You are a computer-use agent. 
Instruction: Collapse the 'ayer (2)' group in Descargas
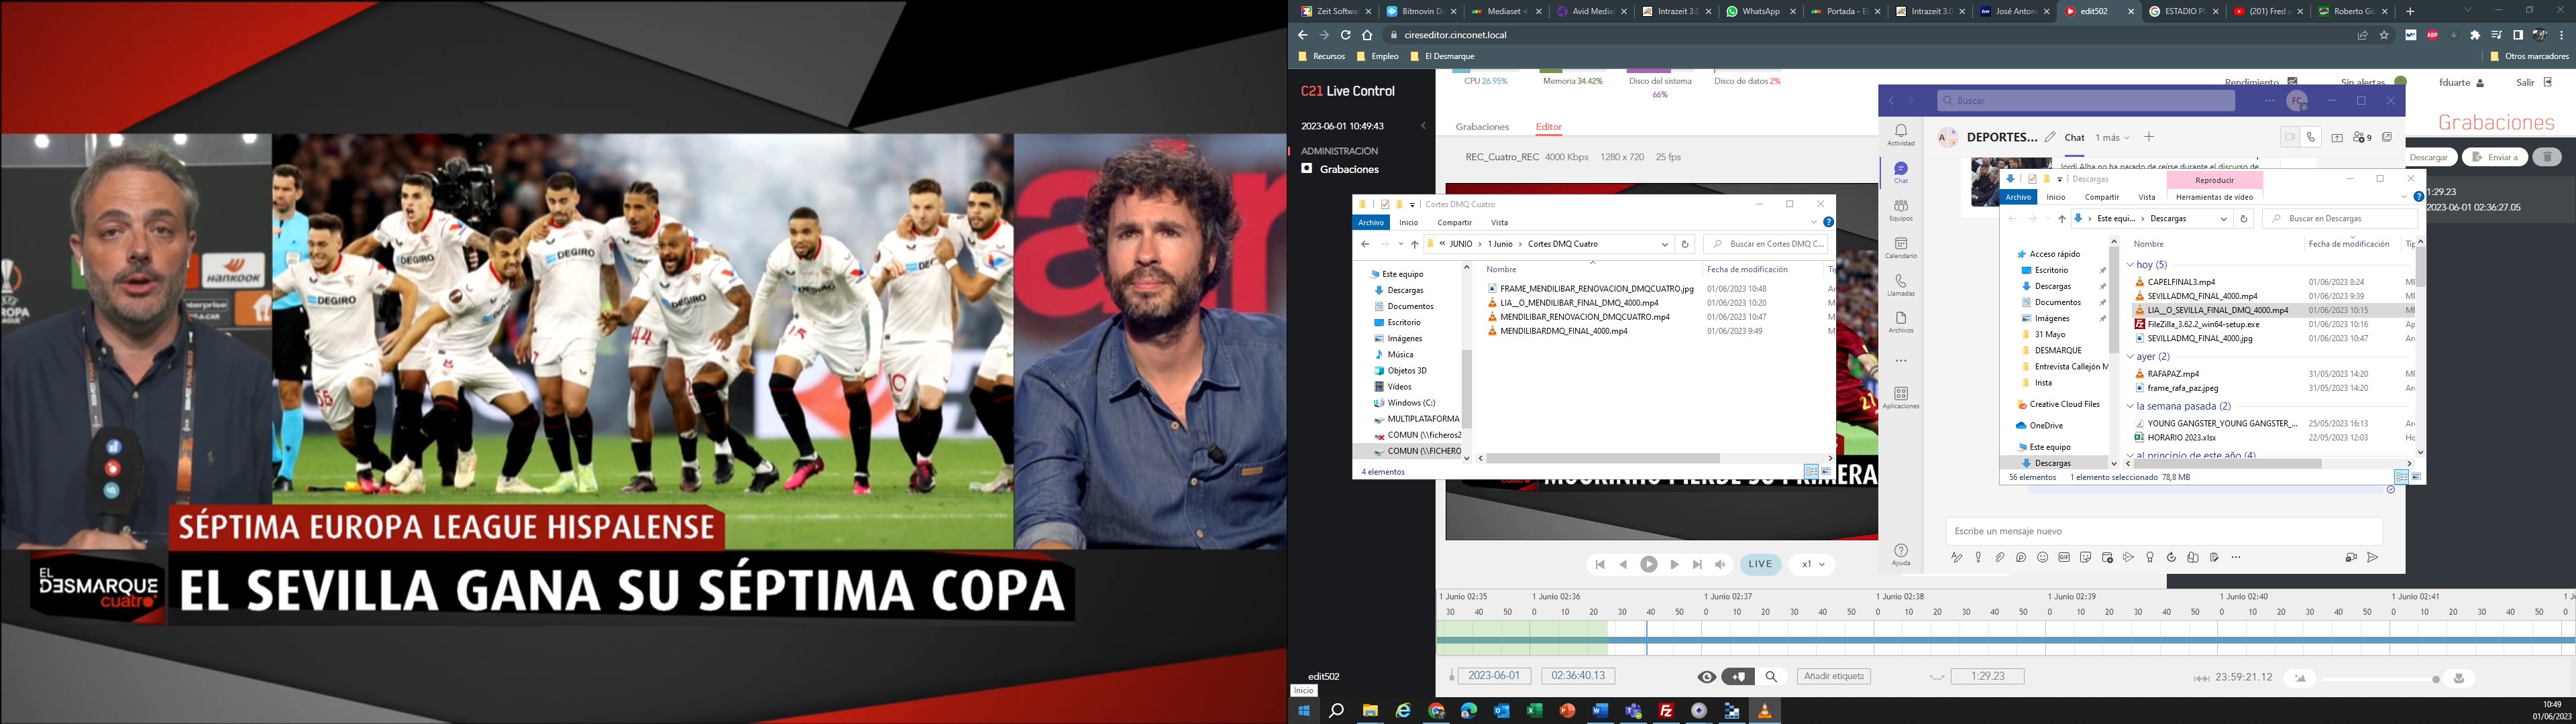(2130, 357)
